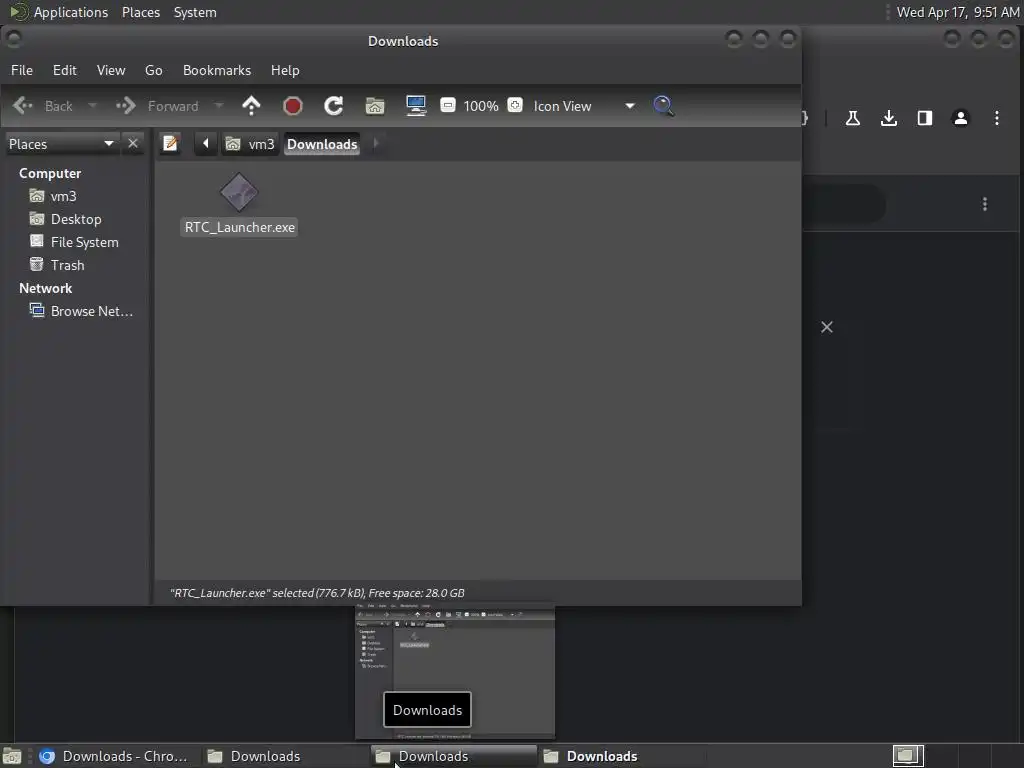Open the Edit menu

click(65, 70)
